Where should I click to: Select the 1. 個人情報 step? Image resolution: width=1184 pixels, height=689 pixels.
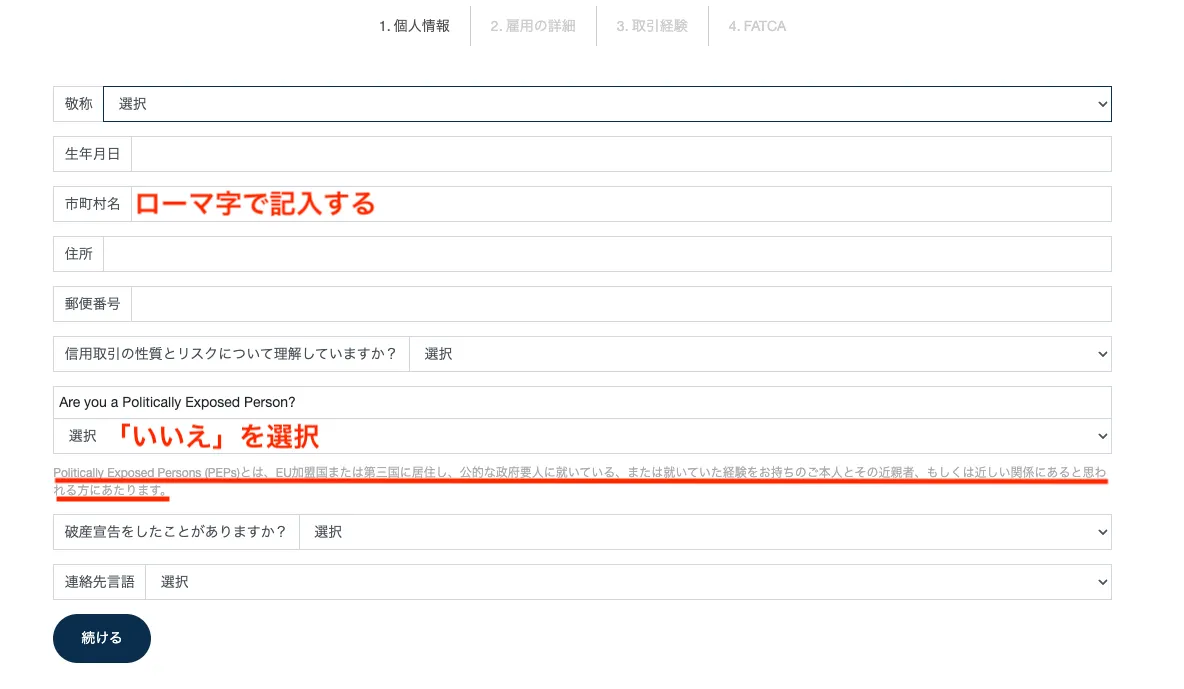pos(413,26)
